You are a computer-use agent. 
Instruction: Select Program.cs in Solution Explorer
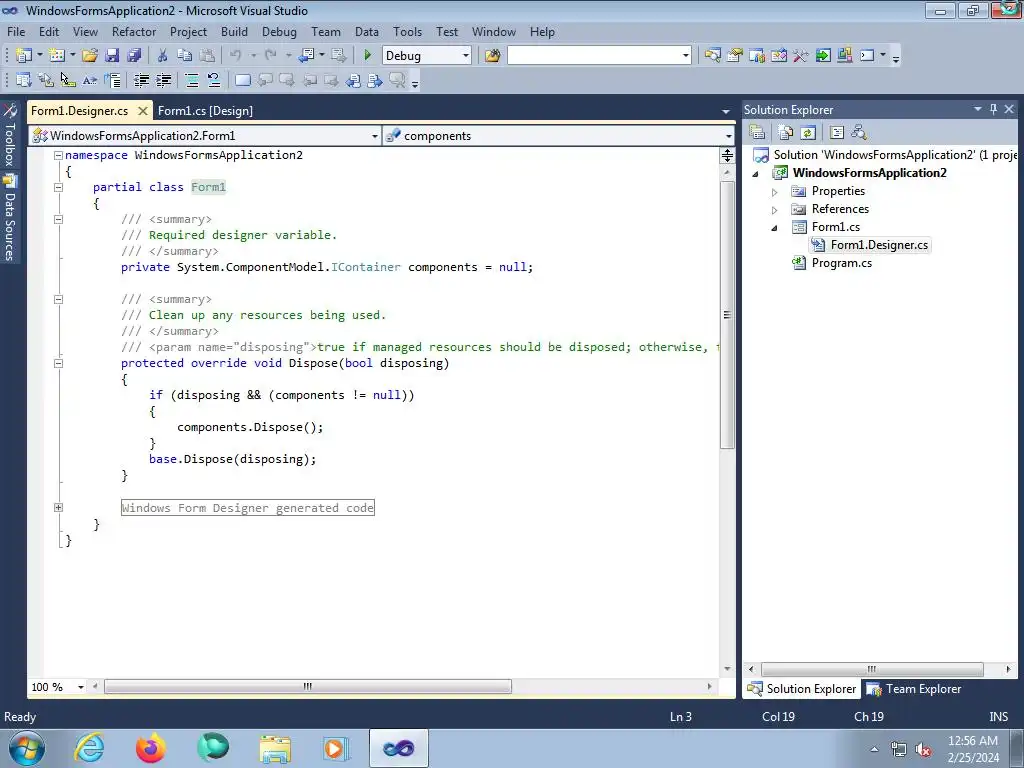pyautogui.click(x=841, y=263)
